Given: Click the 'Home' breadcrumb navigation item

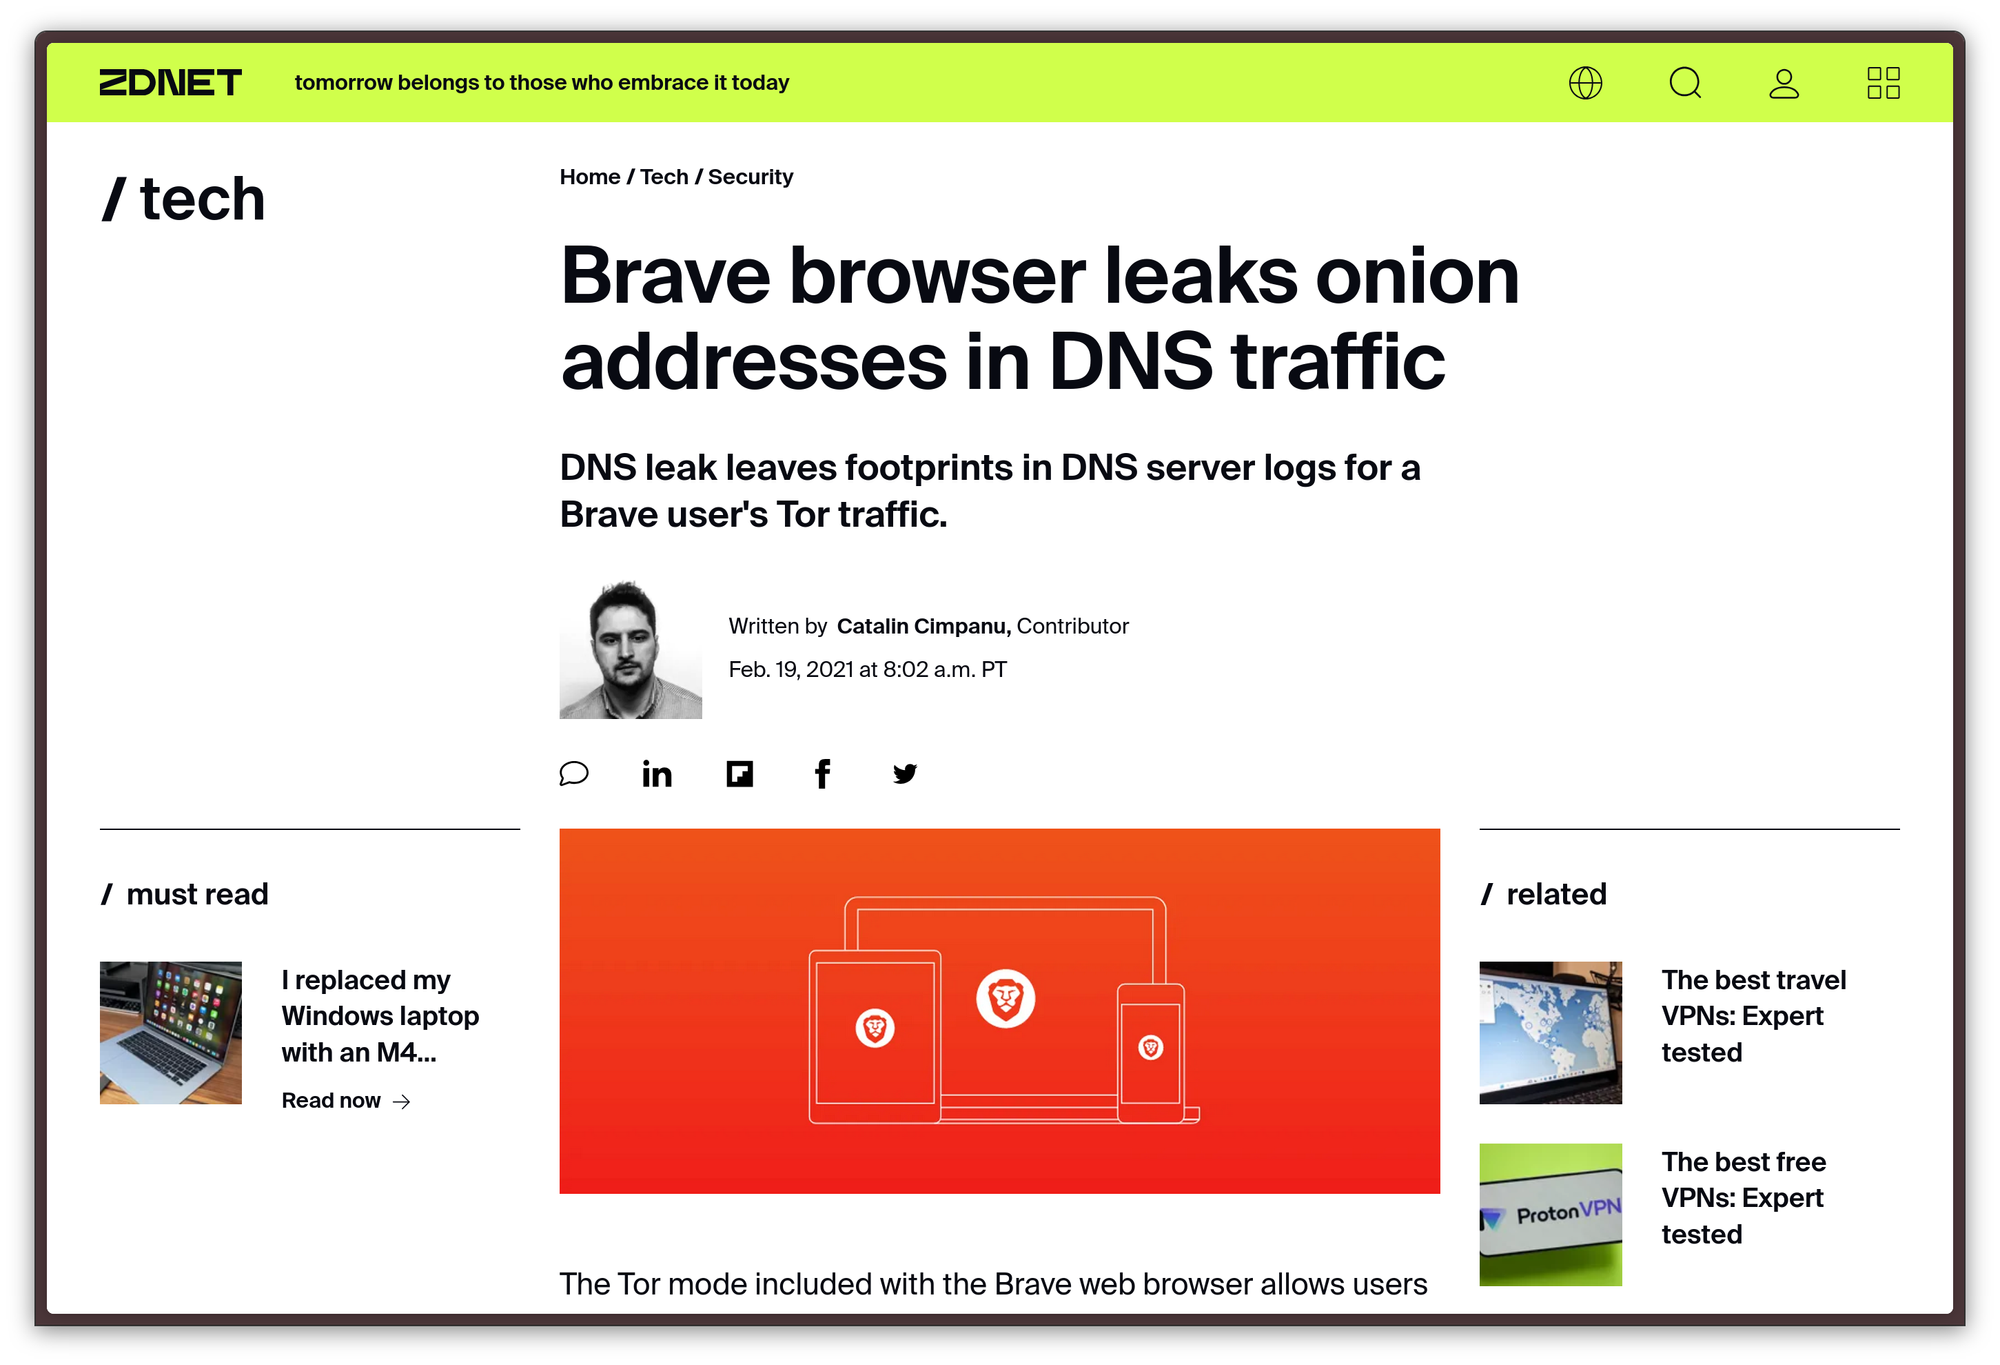Looking at the screenshot, I should [591, 178].
